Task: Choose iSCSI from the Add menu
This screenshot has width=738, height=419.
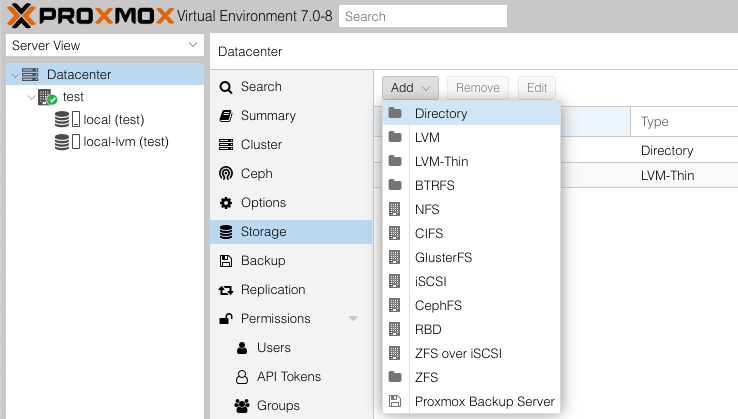Action: (x=472, y=282)
